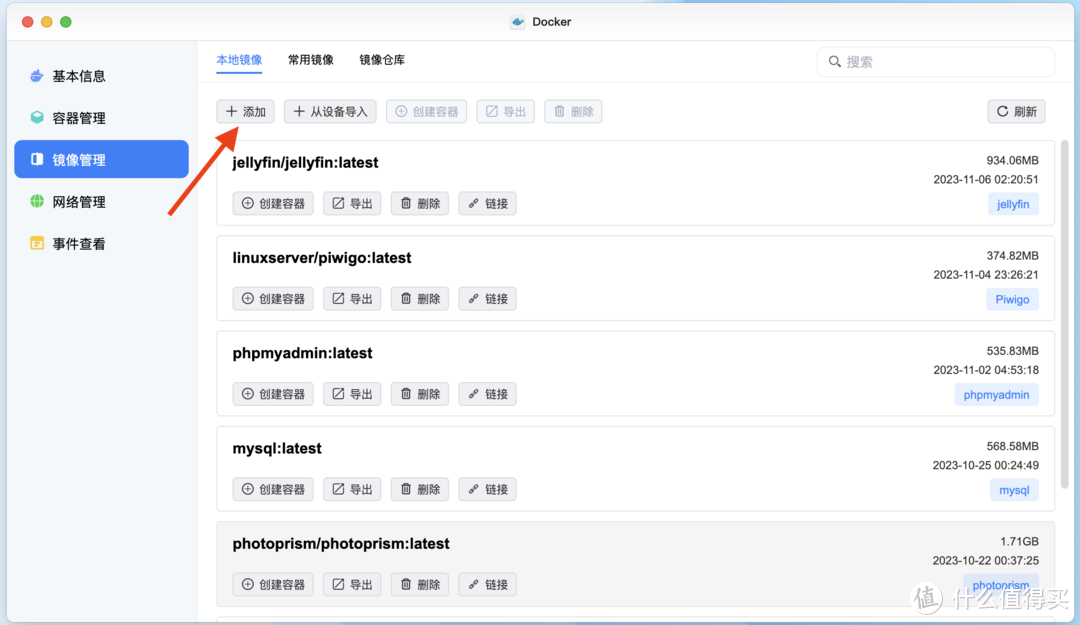This screenshot has height=625, width=1080.
Task: Create container from phpmyadmin:latest
Action: [273, 393]
